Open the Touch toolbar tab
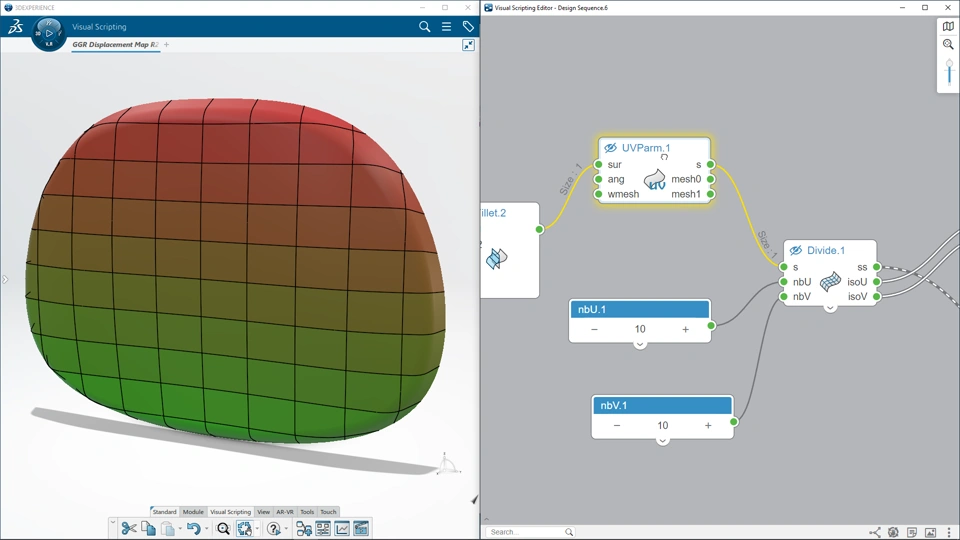 tap(328, 512)
